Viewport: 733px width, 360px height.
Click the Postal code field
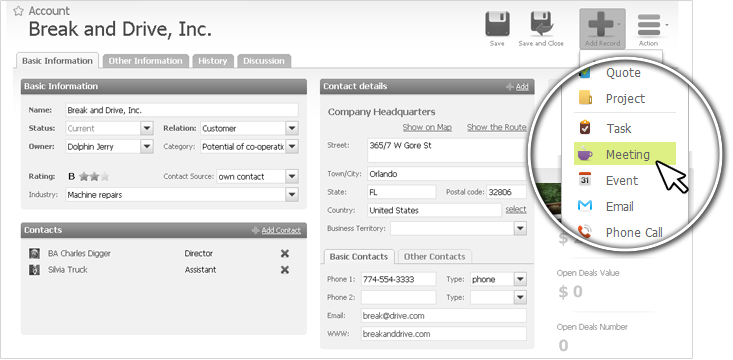506,192
